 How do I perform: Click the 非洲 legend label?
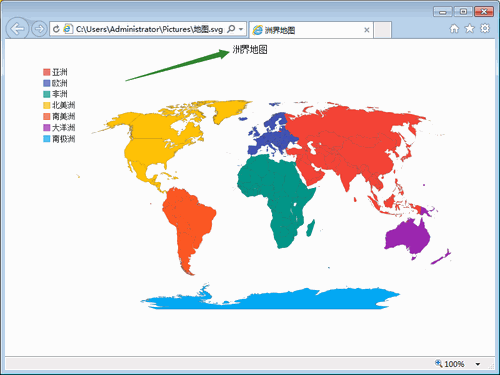click(x=60, y=94)
